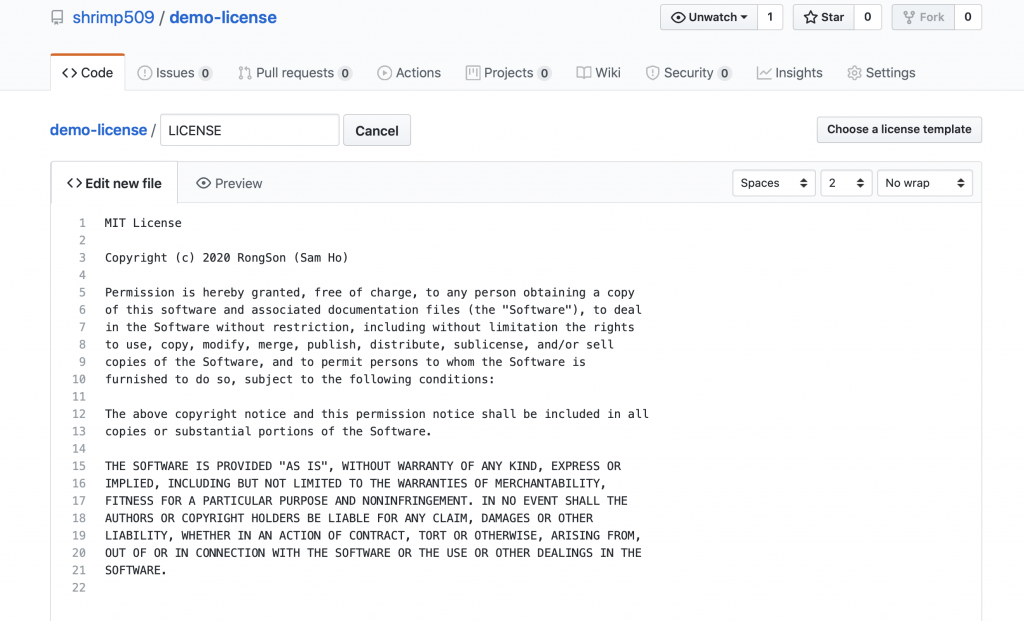Click the "MIT License" line in editor
Screen dimensions: 1024x621
pos(143,223)
